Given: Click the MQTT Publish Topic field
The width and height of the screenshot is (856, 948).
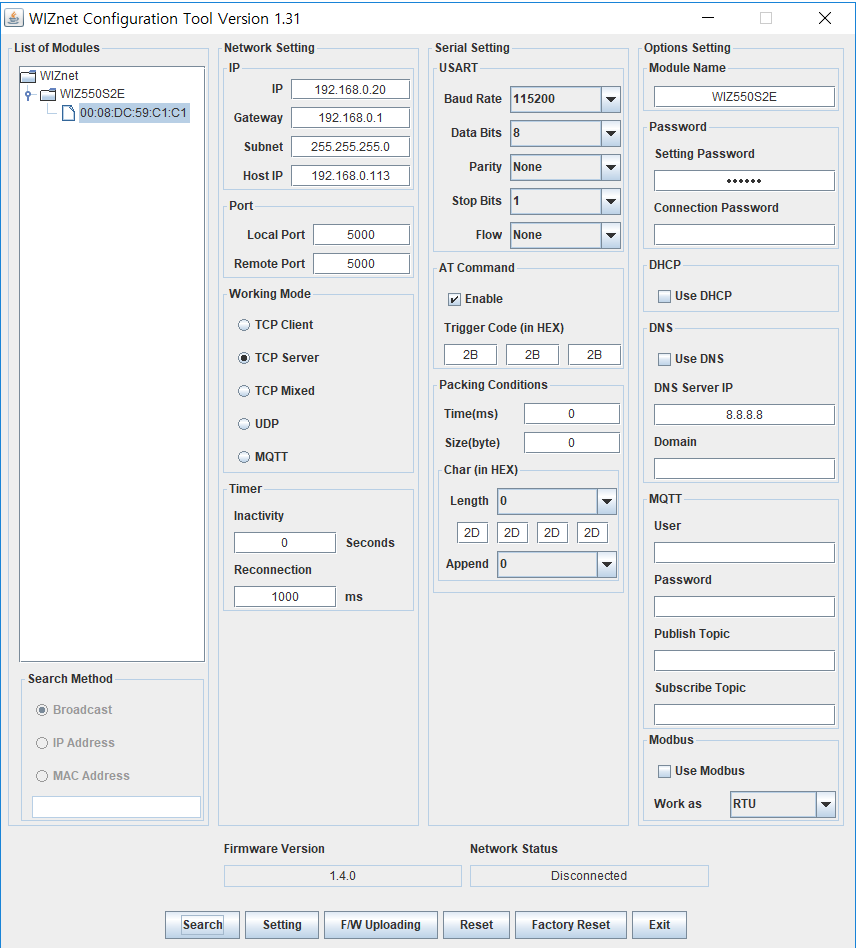Looking at the screenshot, I should 744,661.
